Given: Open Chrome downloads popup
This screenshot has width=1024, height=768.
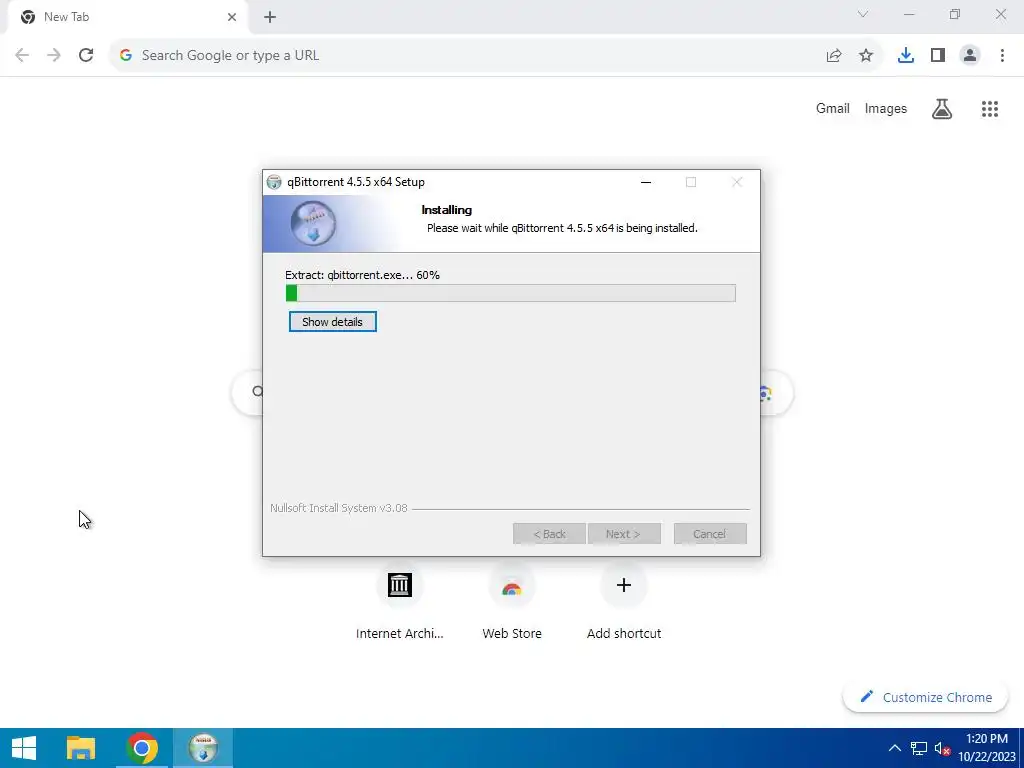Looking at the screenshot, I should 906,56.
